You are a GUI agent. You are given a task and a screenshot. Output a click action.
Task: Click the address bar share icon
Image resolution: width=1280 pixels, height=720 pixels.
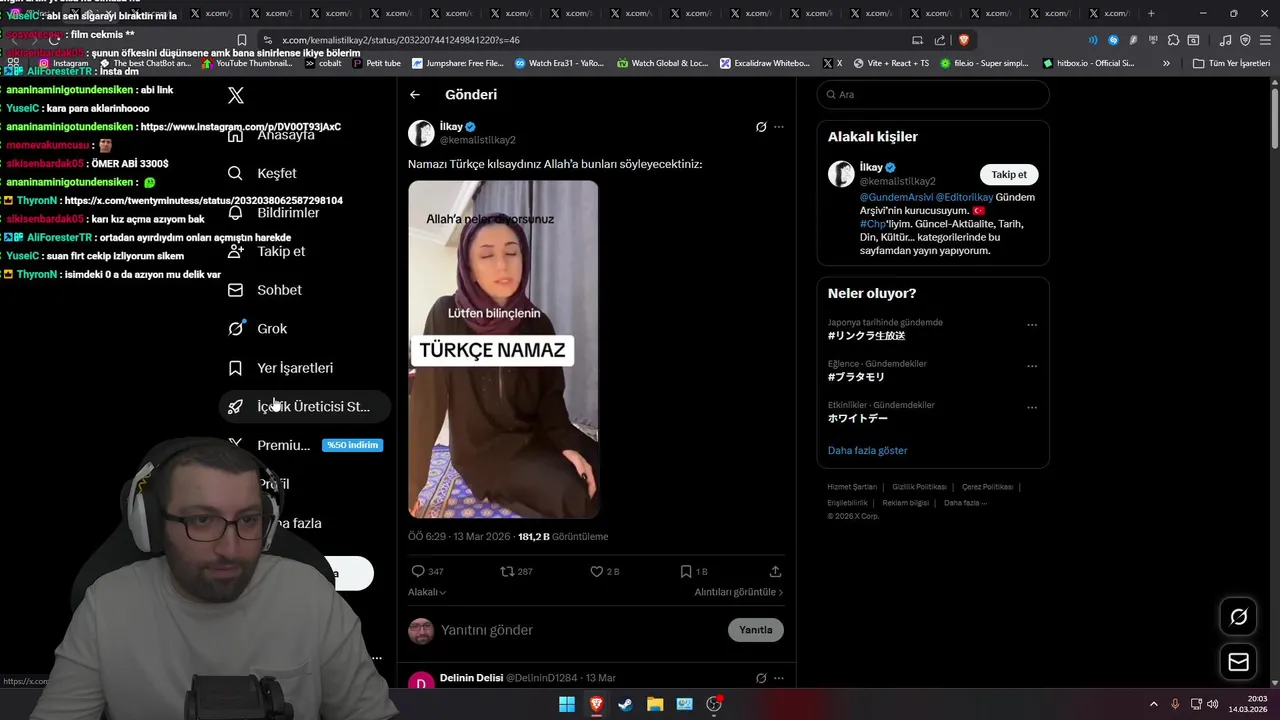click(940, 40)
